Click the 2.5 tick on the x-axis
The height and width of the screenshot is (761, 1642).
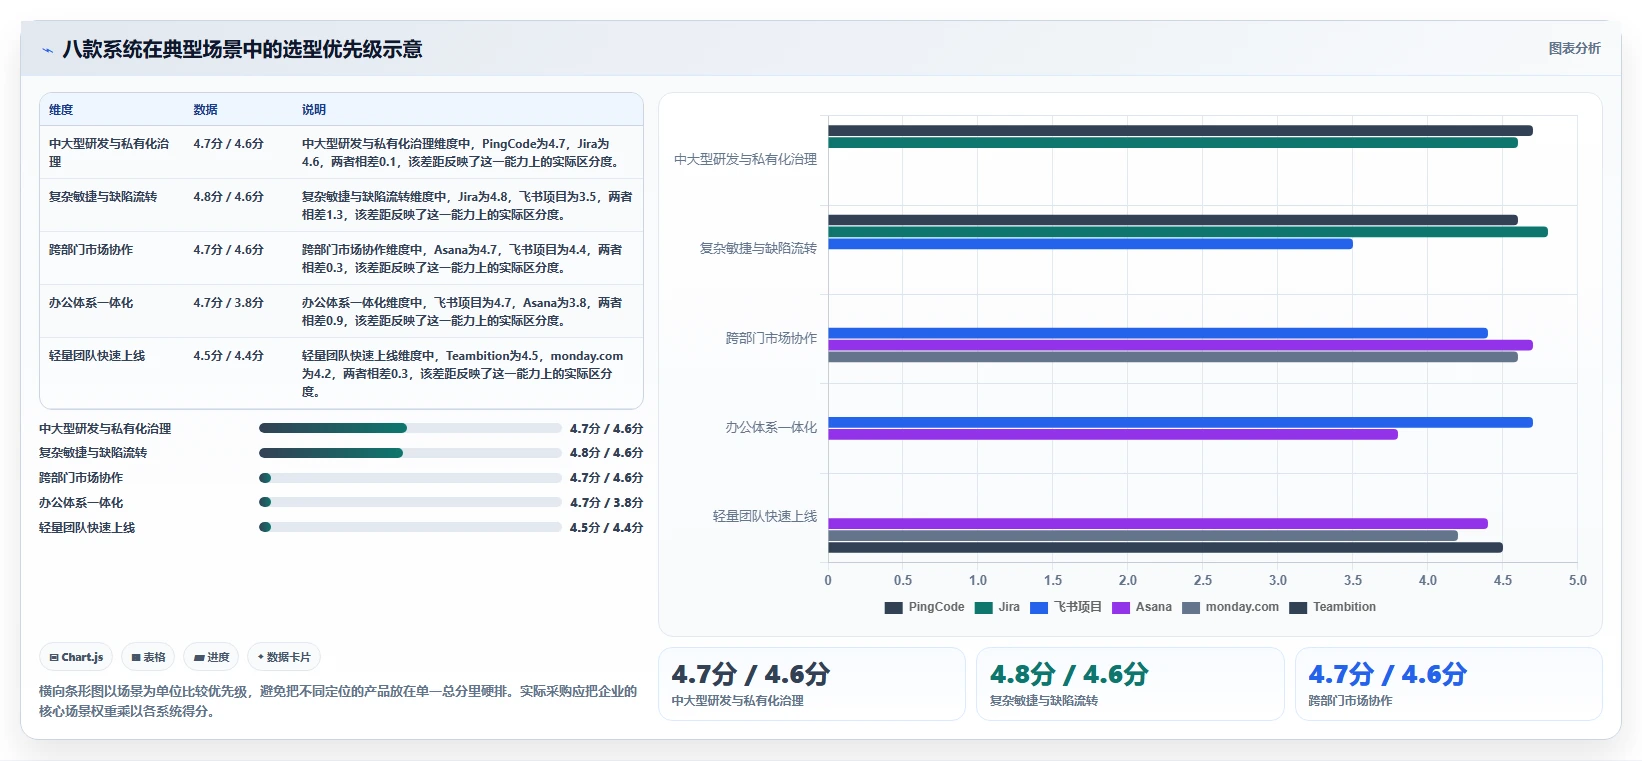click(x=1202, y=580)
